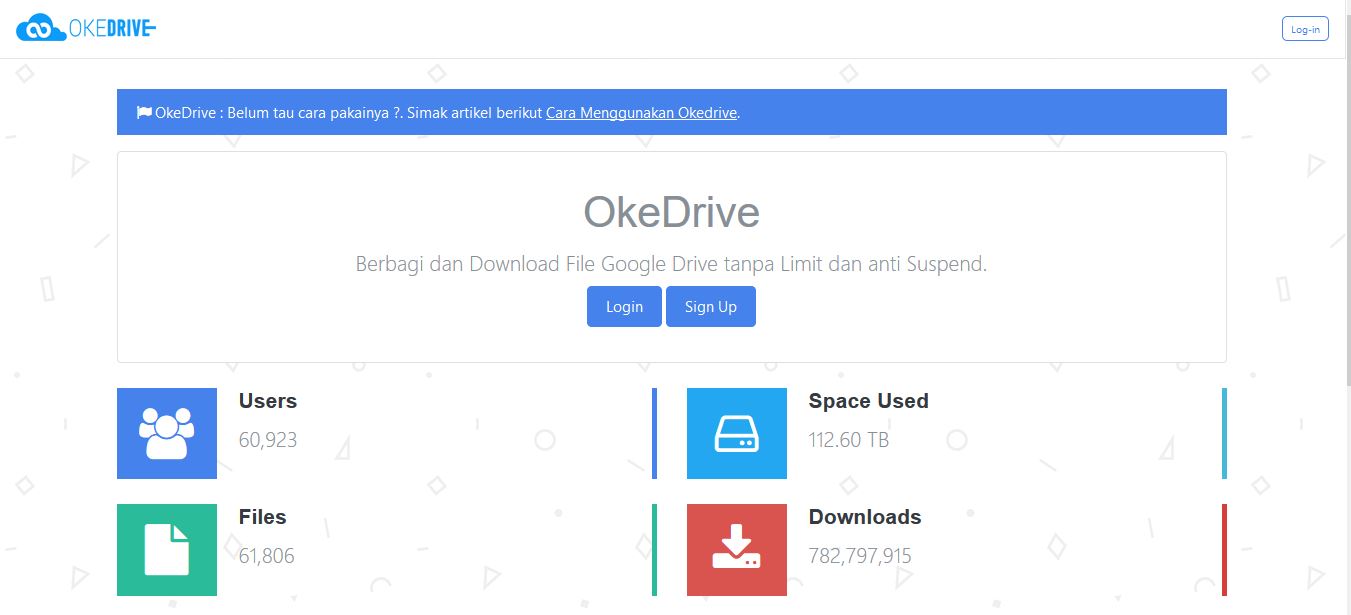This screenshot has width=1351, height=615.
Task: Click the flag icon in blue banner
Action: tap(144, 112)
